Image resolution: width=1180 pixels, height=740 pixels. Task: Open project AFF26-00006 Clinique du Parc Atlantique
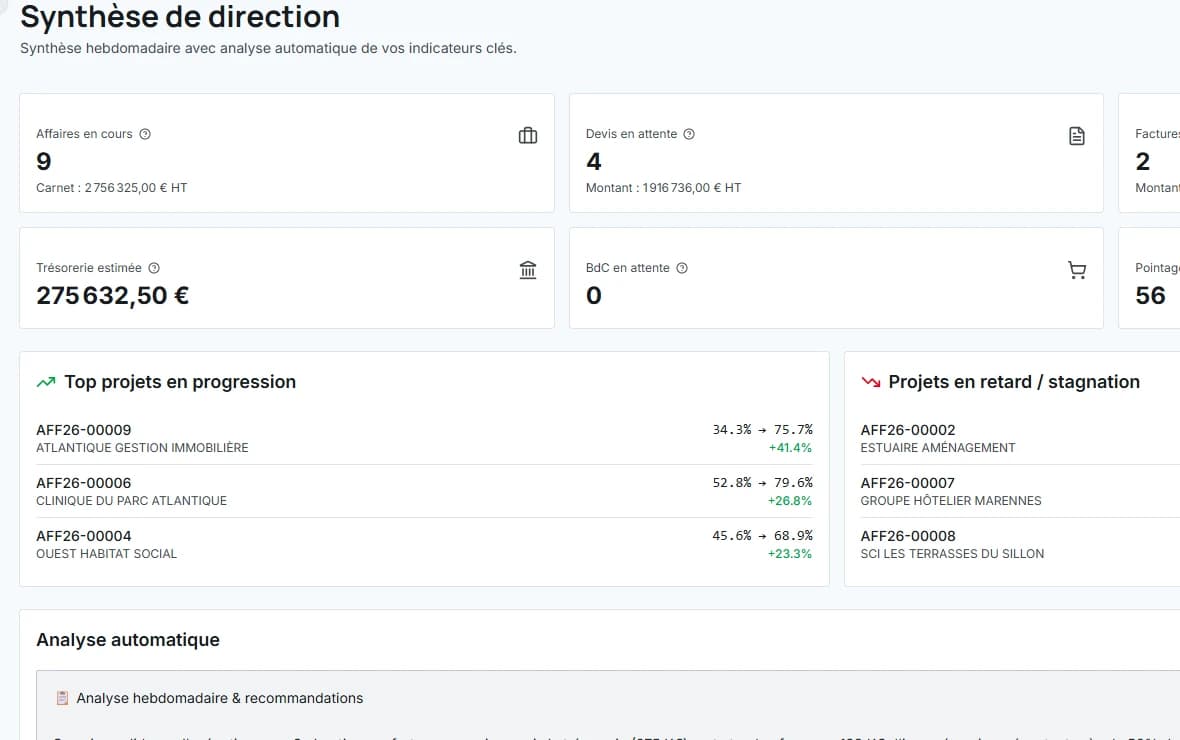click(424, 491)
